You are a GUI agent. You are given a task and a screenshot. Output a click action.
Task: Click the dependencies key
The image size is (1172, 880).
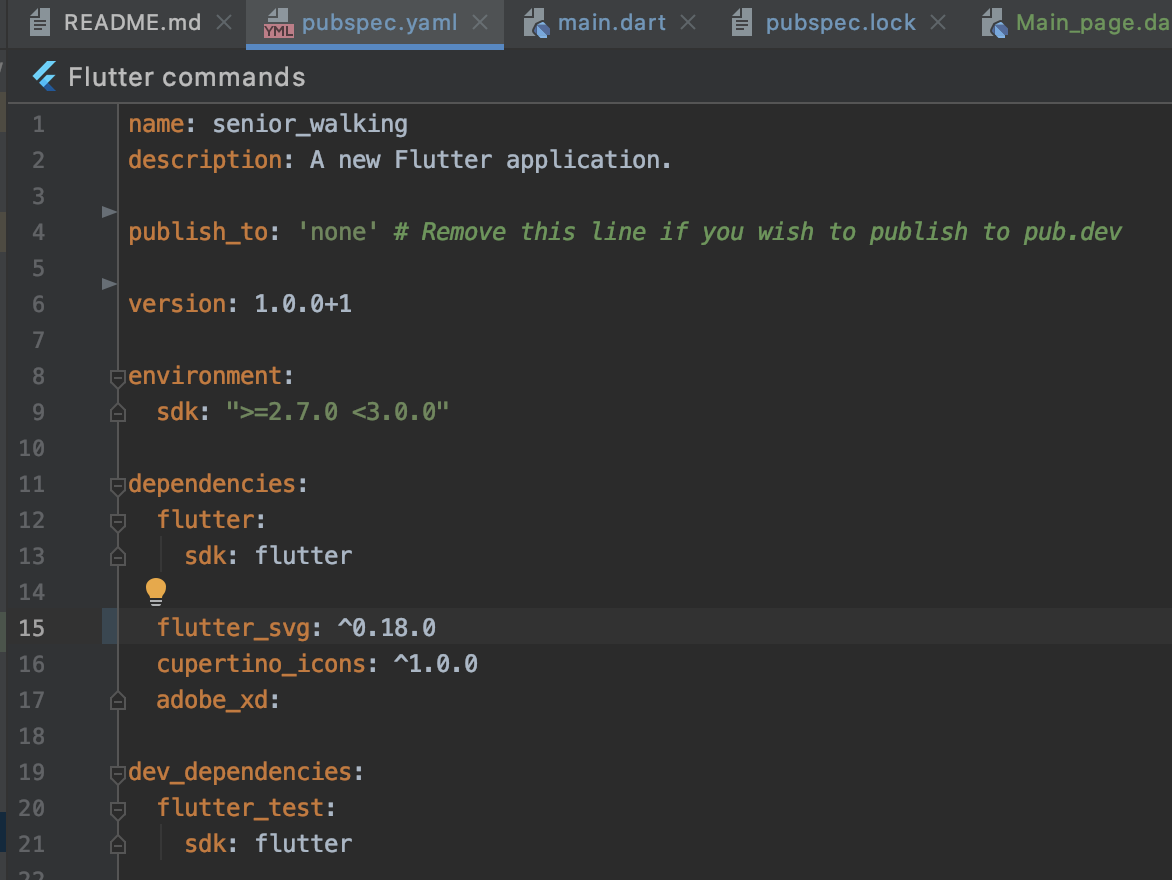tap(212, 484)
